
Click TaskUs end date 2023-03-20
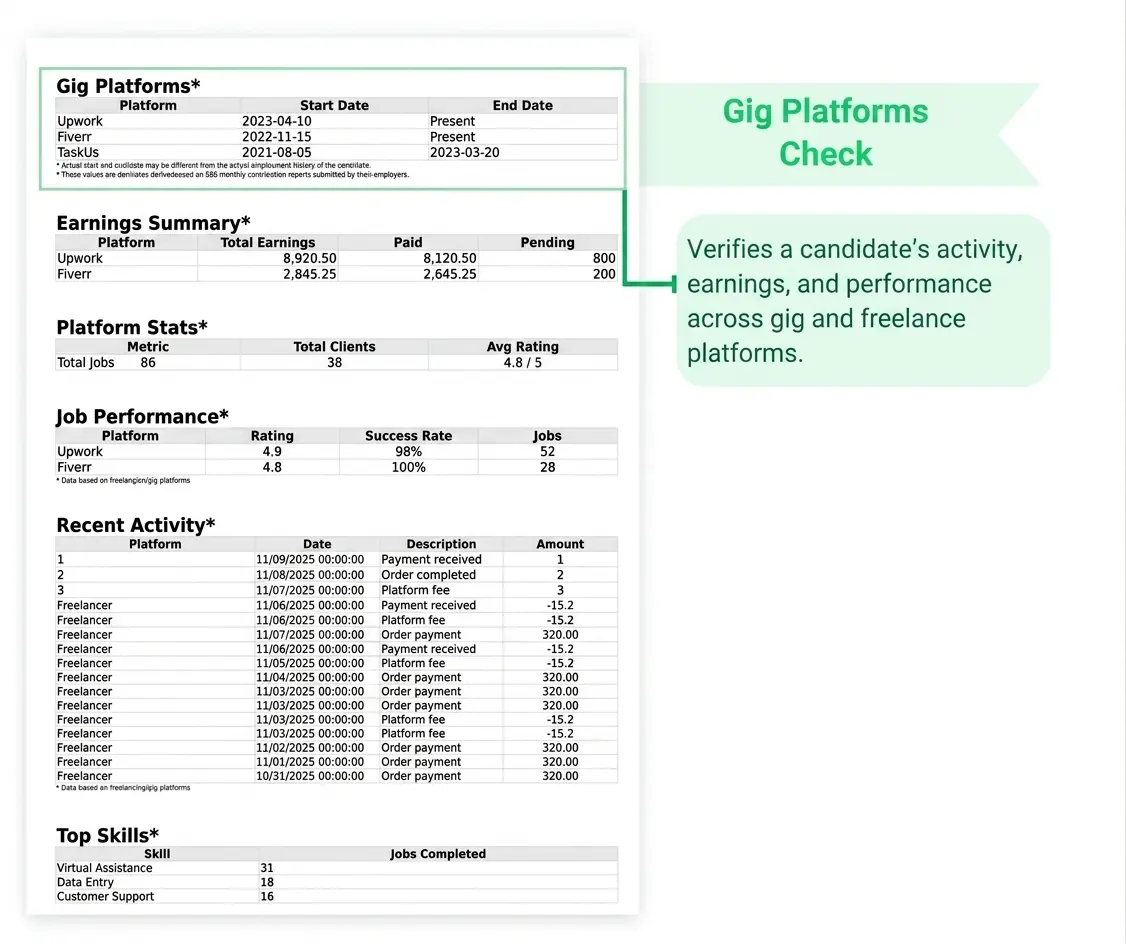pyautogui.click(x=464, y=152)
